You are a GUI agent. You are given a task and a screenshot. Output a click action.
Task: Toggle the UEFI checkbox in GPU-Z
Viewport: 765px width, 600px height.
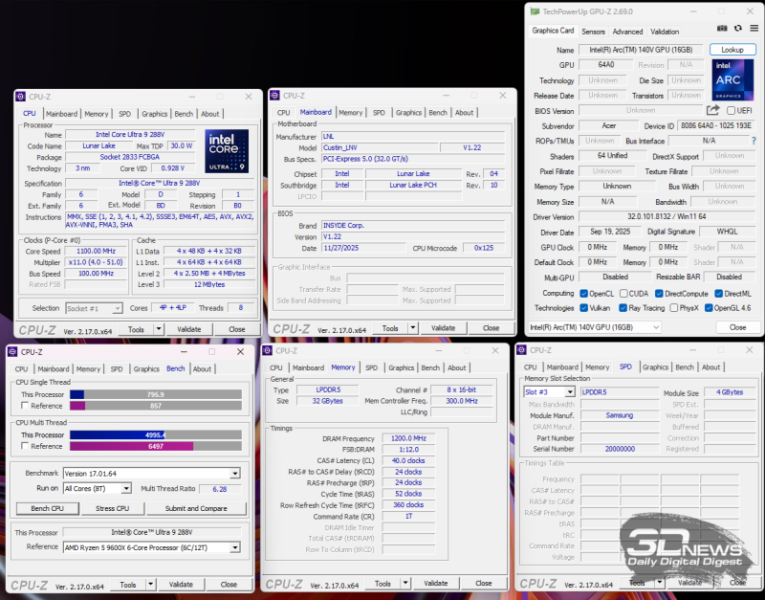pyautogui.click(x=731, y=111)
